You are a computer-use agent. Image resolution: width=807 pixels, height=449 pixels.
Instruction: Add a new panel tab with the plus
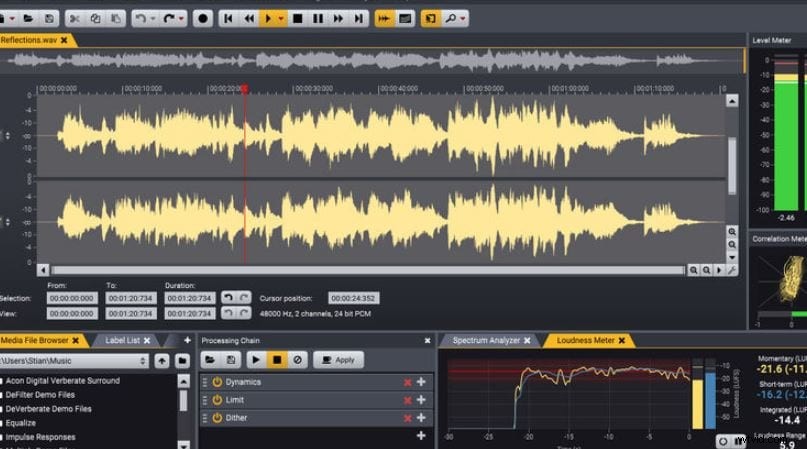[x=187, y=340]
